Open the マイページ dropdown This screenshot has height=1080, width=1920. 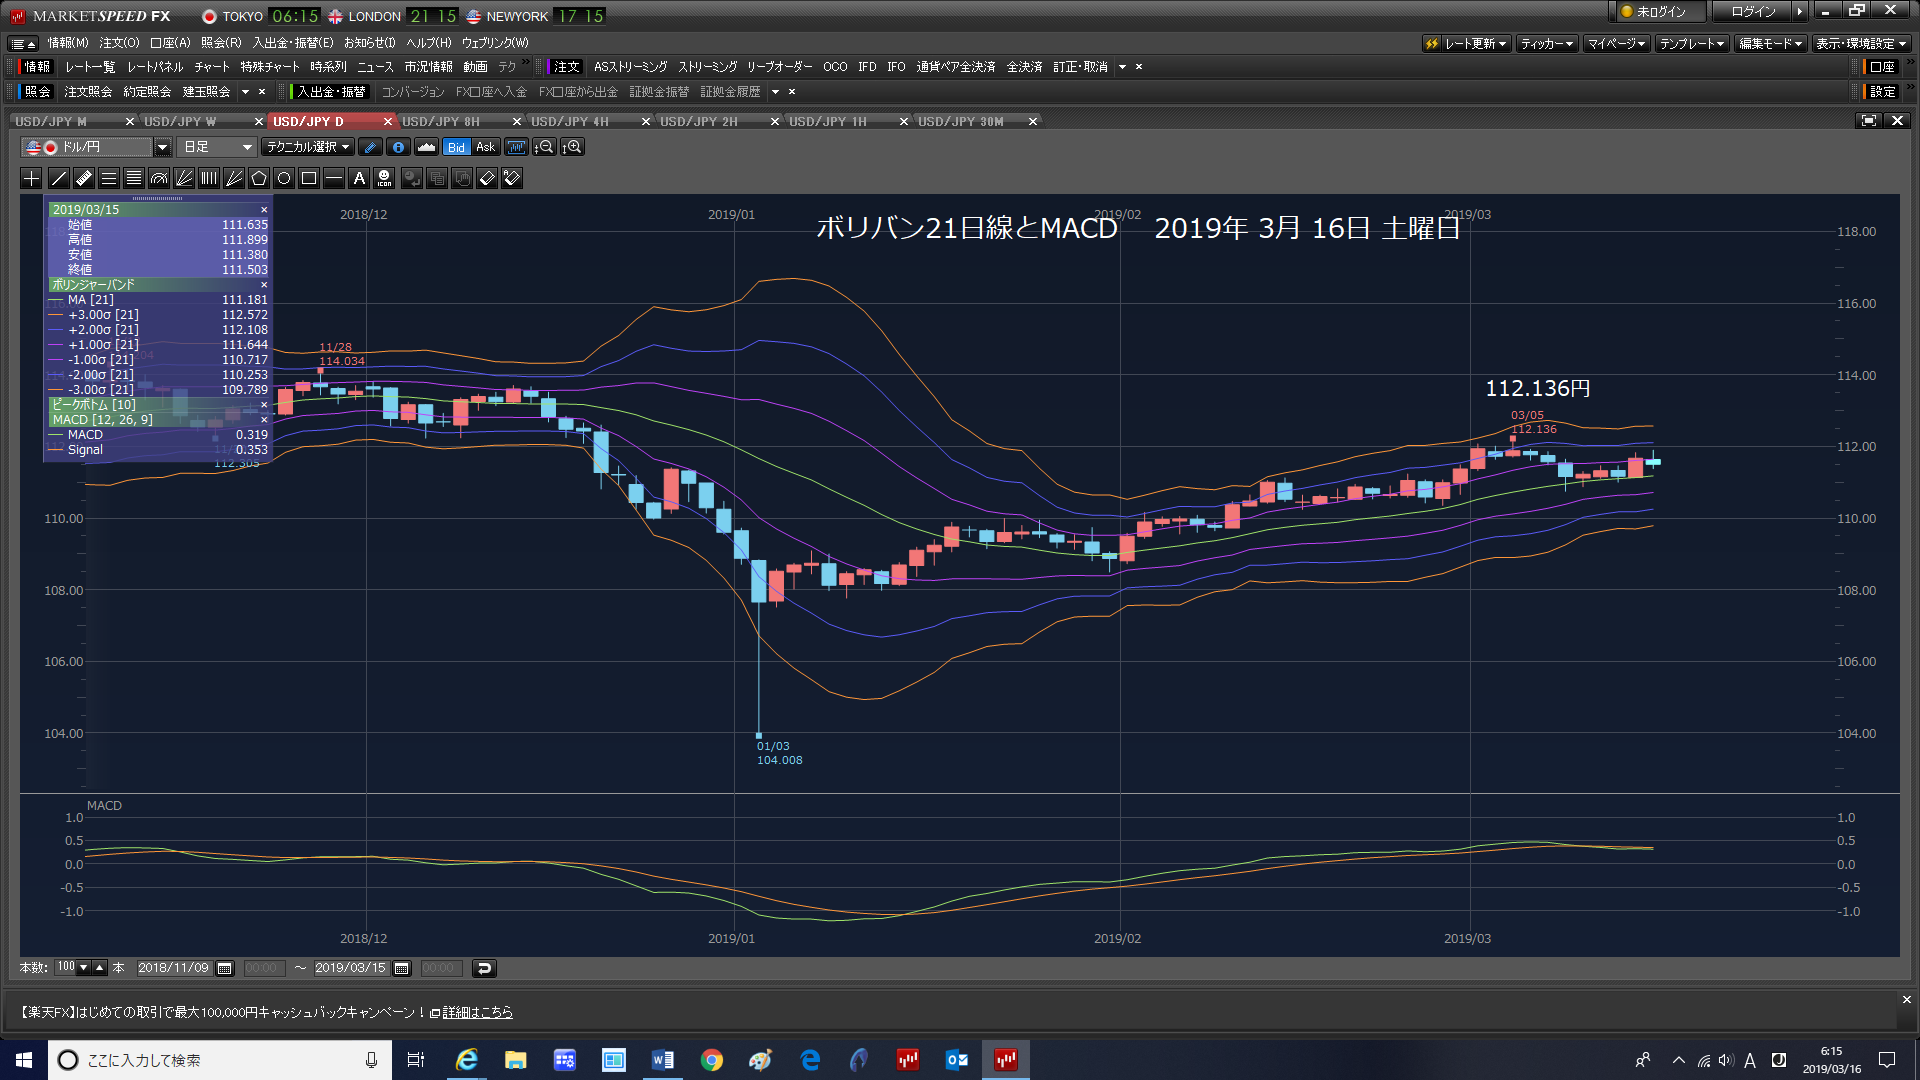point(1616,43)
